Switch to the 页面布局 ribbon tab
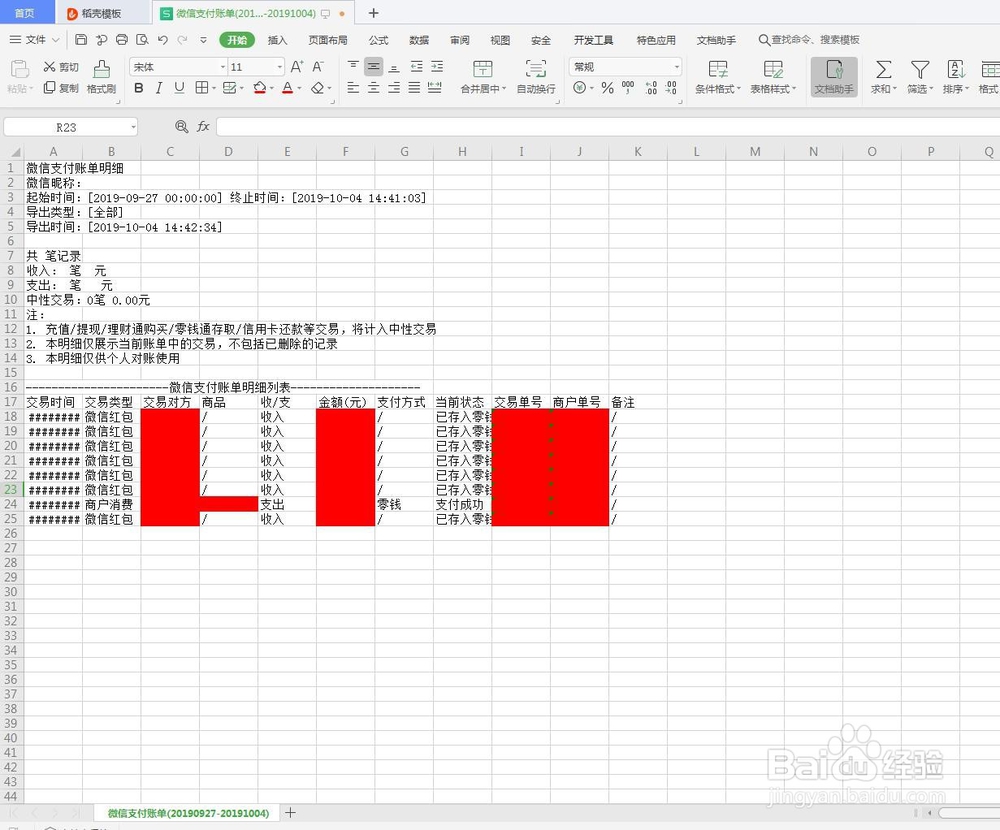This screenshot has height=830, width=1000. coord(328,40)
